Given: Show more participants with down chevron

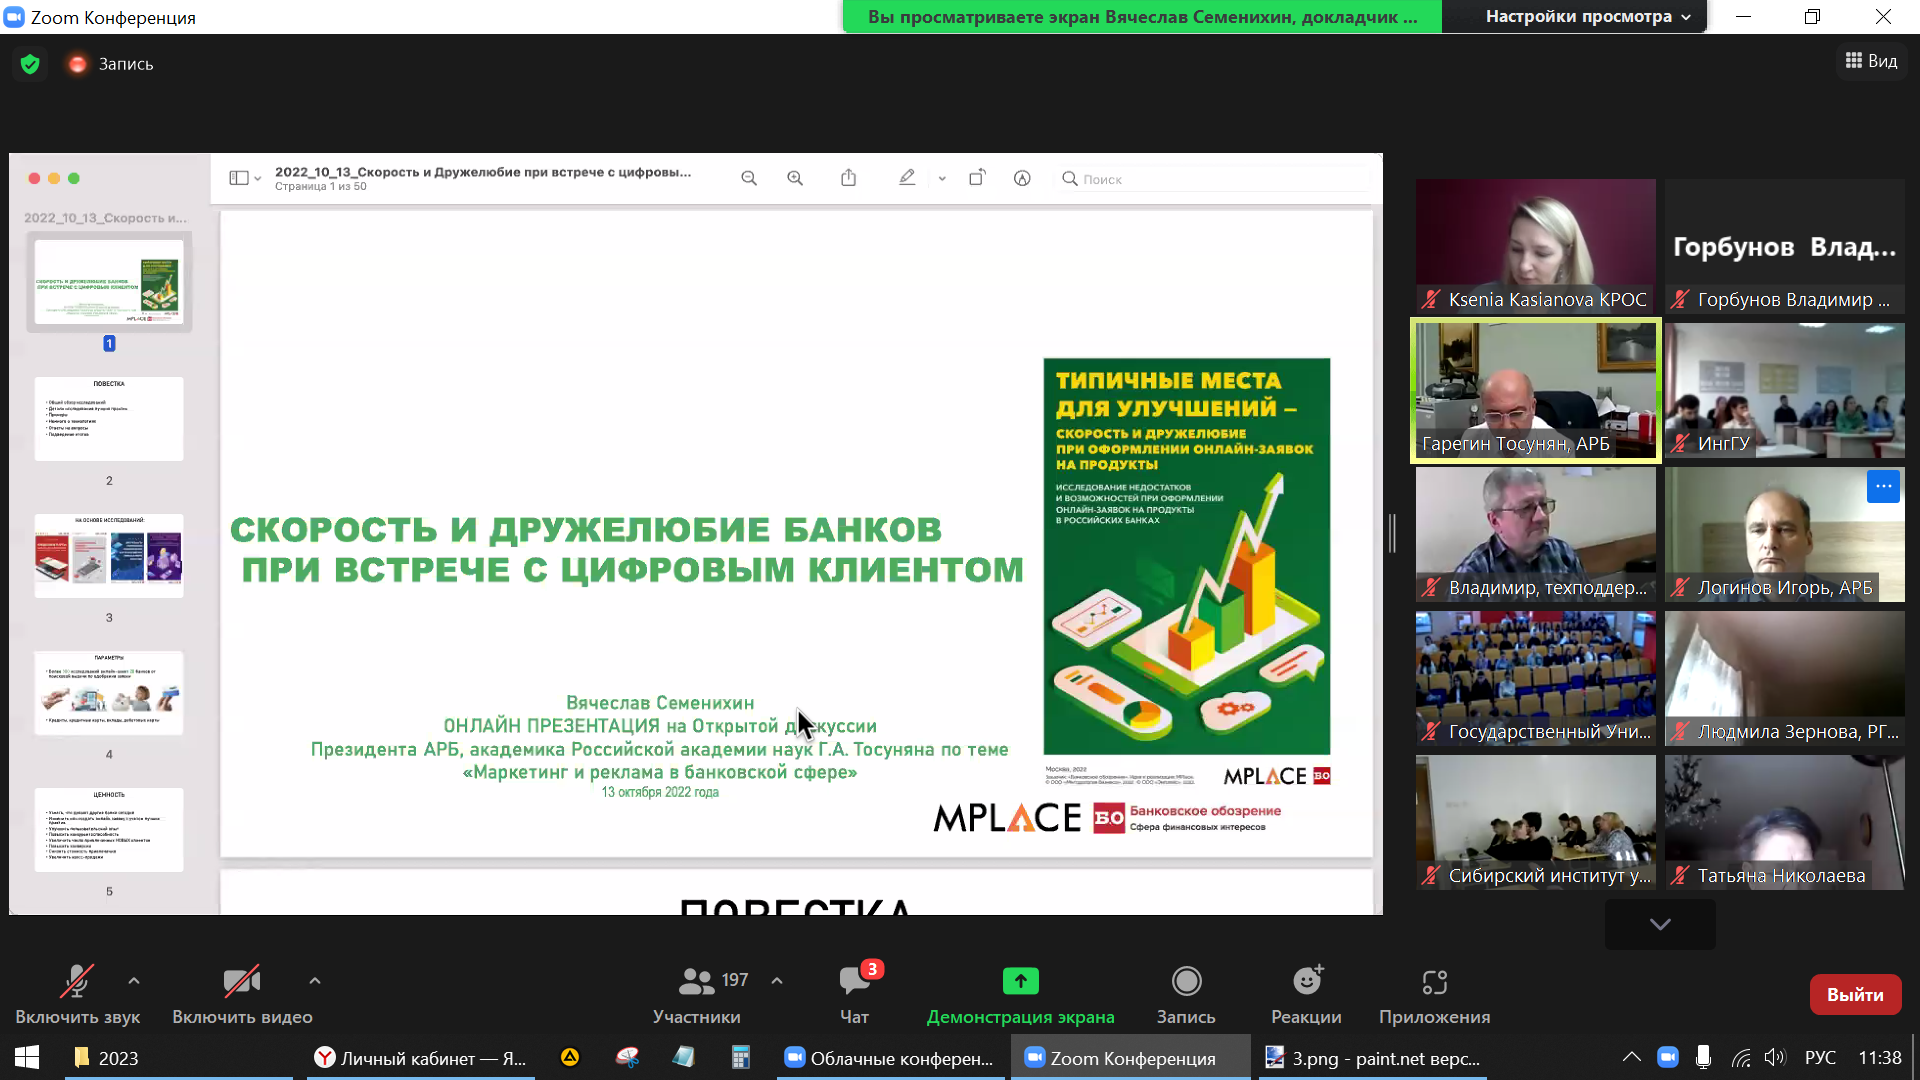Looking at the screenshot, I should point(1660,924).
